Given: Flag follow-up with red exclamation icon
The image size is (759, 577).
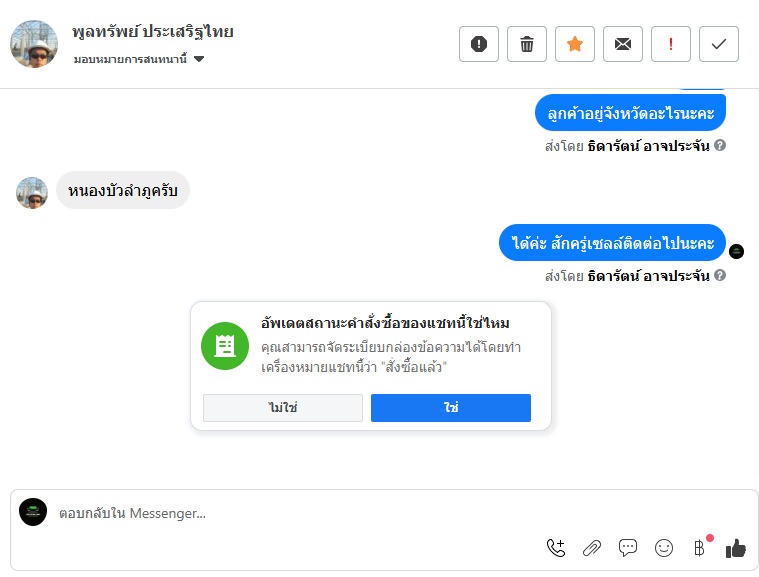Looking at the screenshot, I should click(671, 44).
